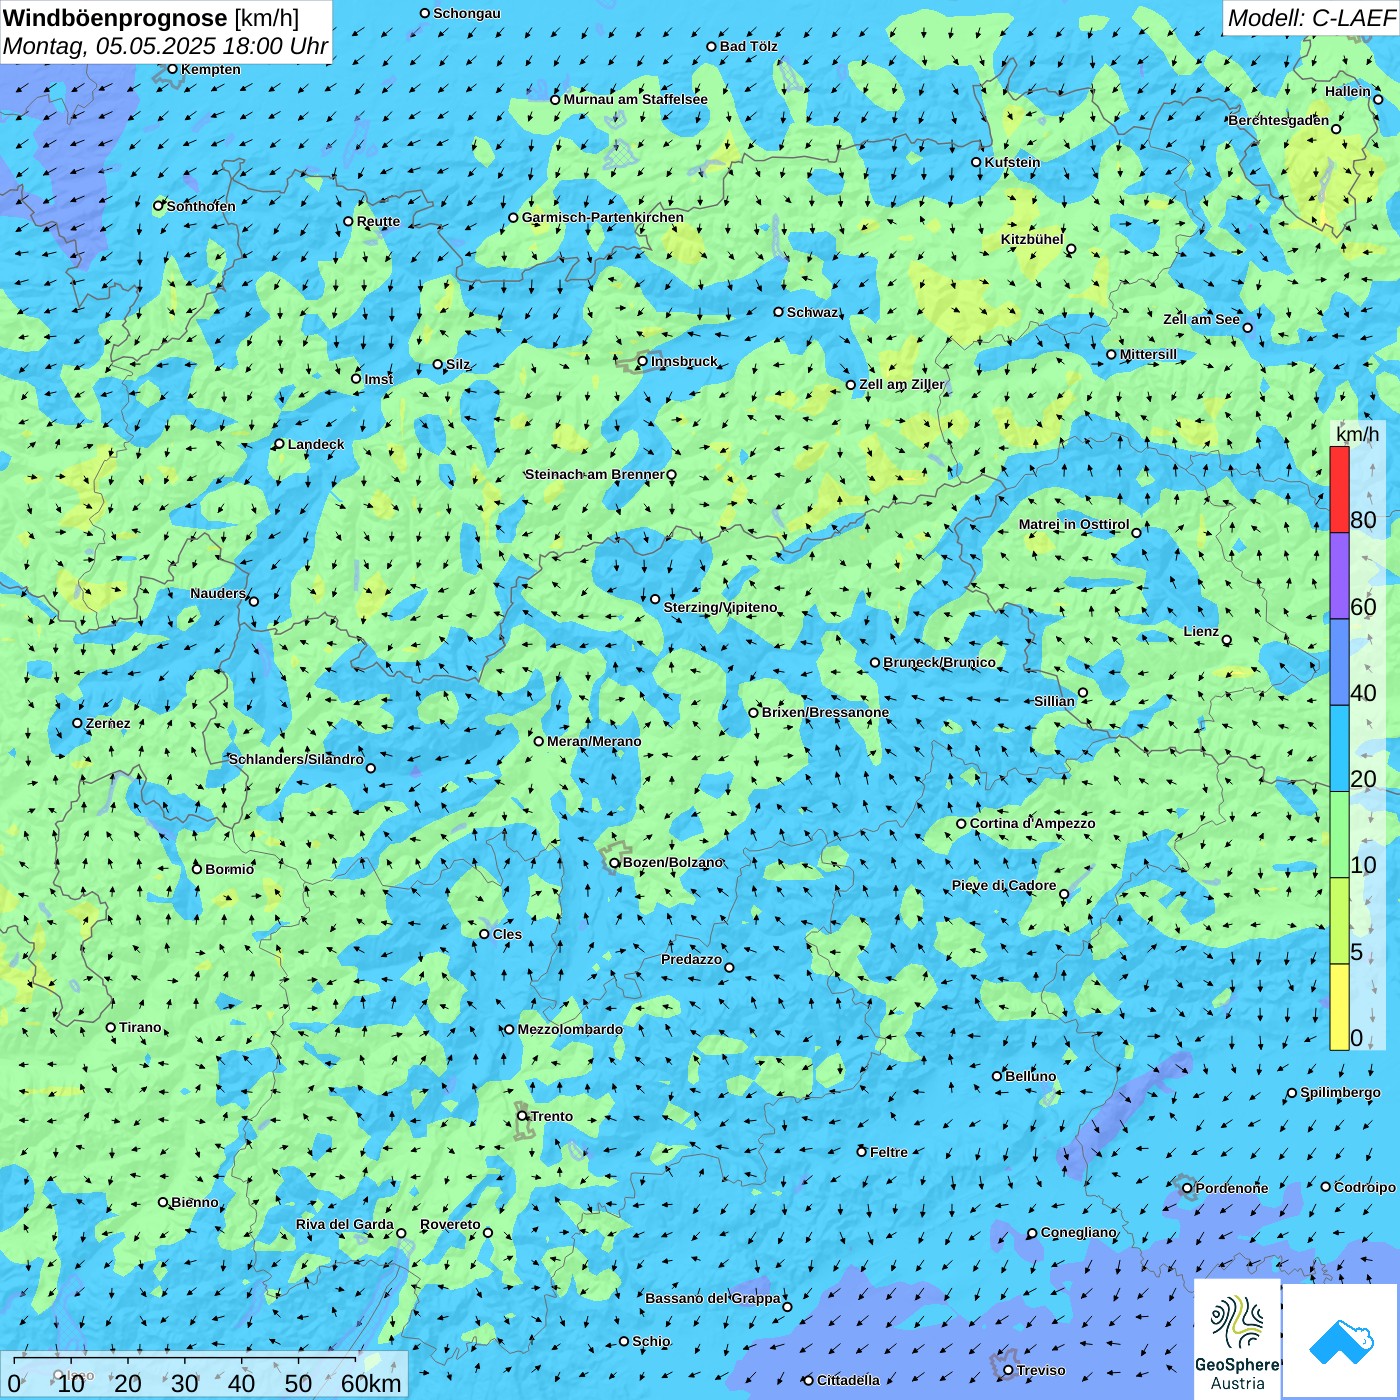Screen dimensions: 1400x1400
Task: Click the Zernez city marker circle
Action: point(77,723)
